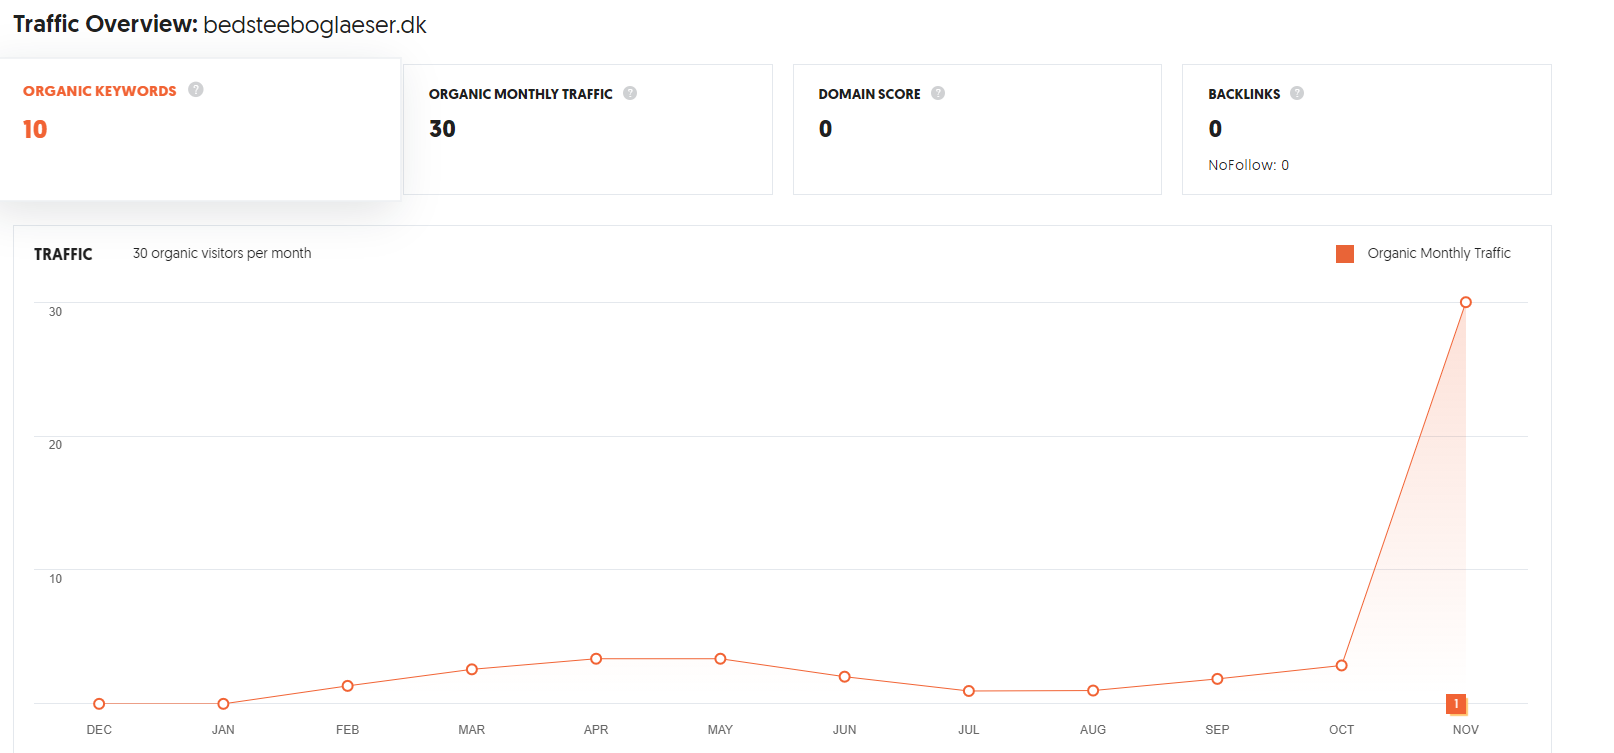
Task: Select the OCT data point on chart
Action: pyautogui.click(x=1342, y=666)
